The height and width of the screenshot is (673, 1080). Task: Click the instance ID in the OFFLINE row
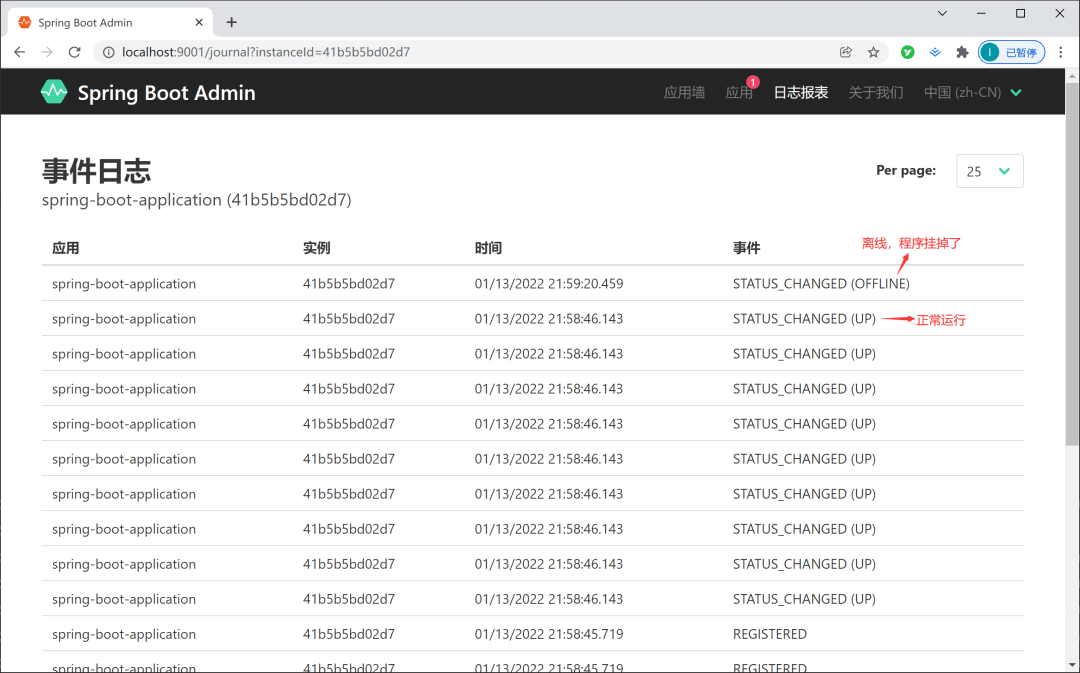coord(349,283)
